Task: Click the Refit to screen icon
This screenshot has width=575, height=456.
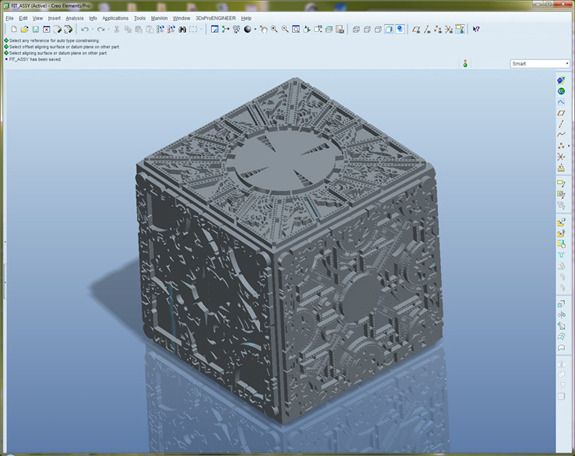Action: [296, 29]
